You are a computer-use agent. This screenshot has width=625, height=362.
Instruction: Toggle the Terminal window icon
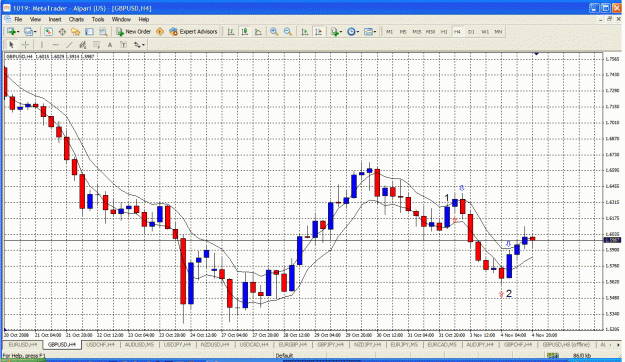tap(89, 31)
